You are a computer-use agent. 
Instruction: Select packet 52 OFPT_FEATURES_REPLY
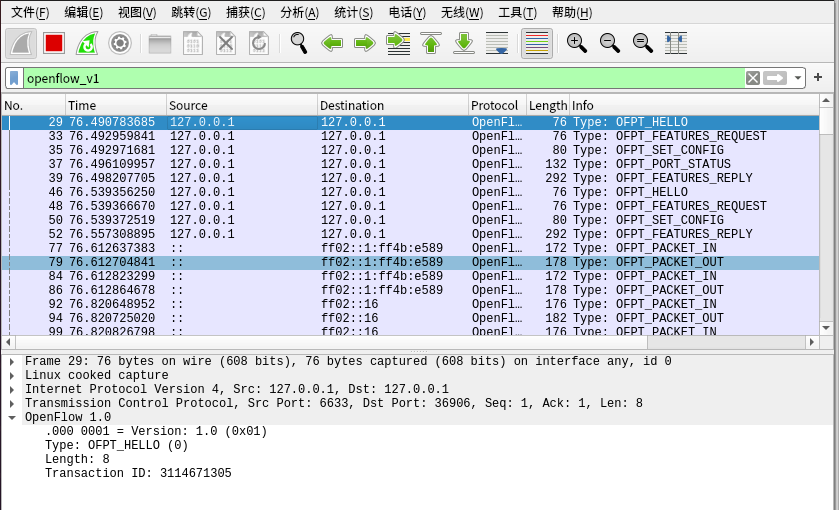point(410,234)
